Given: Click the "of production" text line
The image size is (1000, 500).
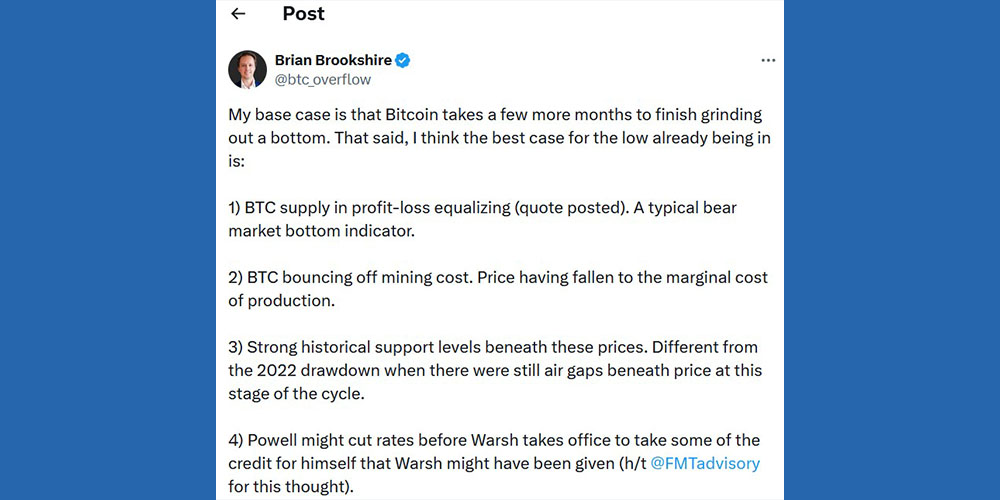Looking at the screenshot, I should click(279, 300).
